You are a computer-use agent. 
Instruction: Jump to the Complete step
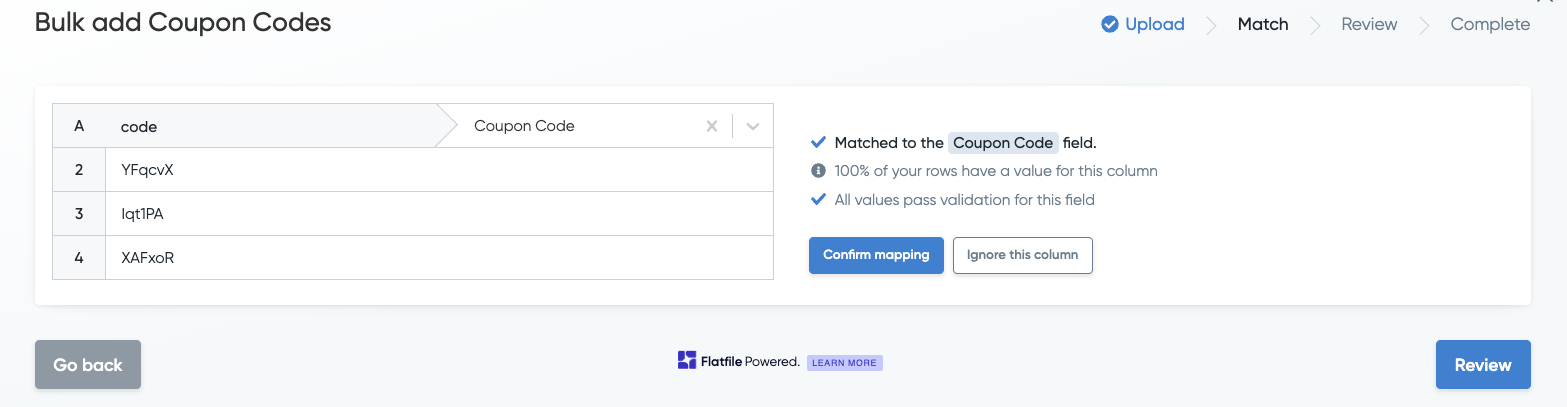1490,24
